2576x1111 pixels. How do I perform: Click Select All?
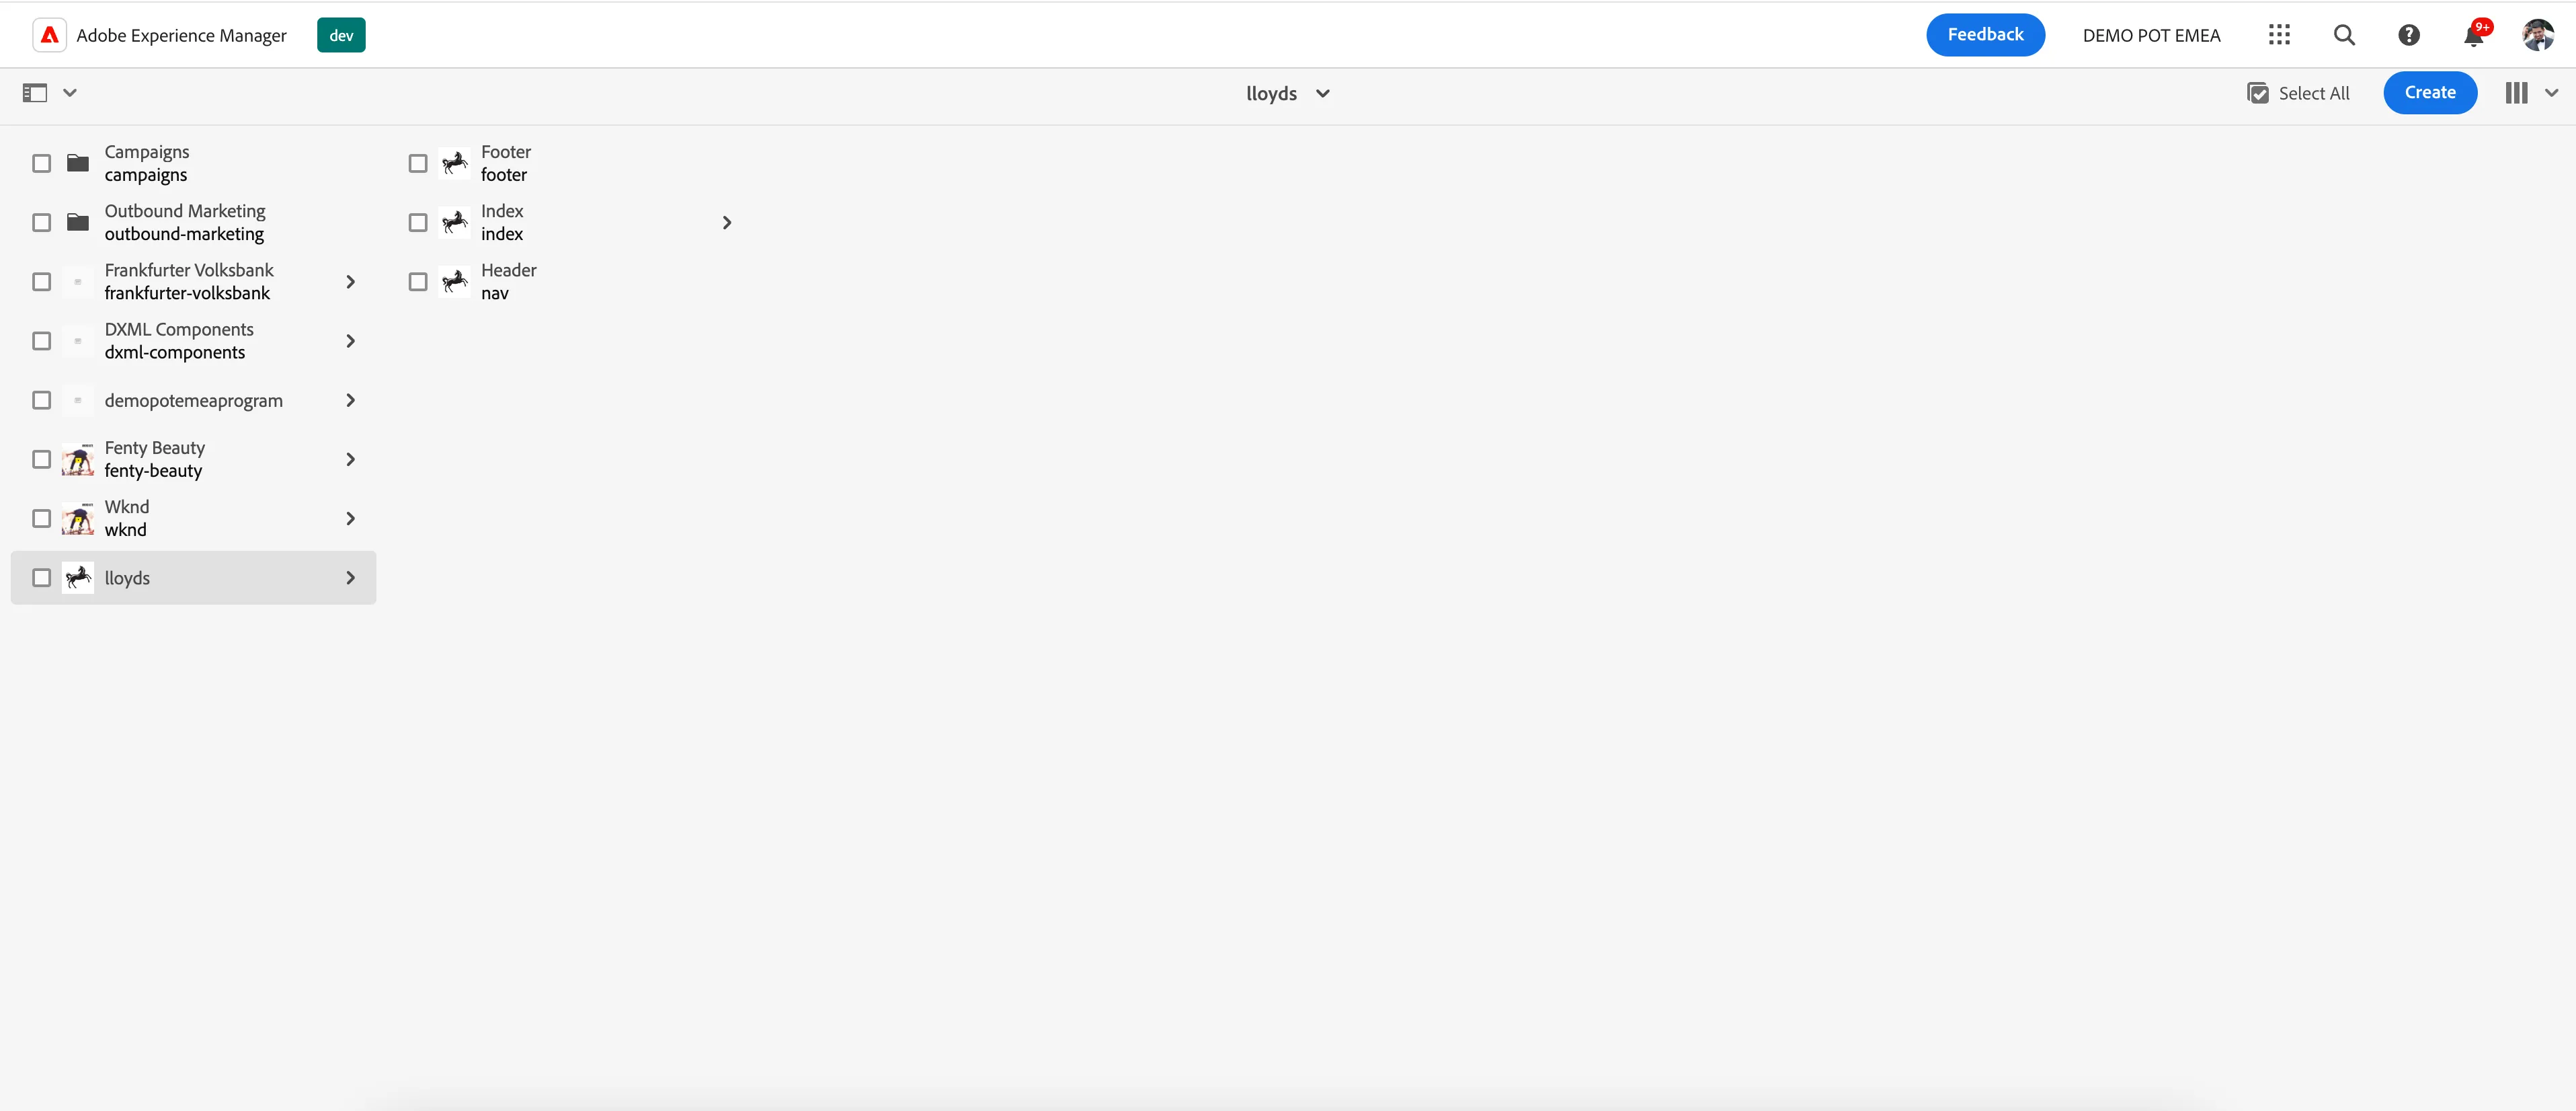pyautogui.click(x=2298, y=93)
